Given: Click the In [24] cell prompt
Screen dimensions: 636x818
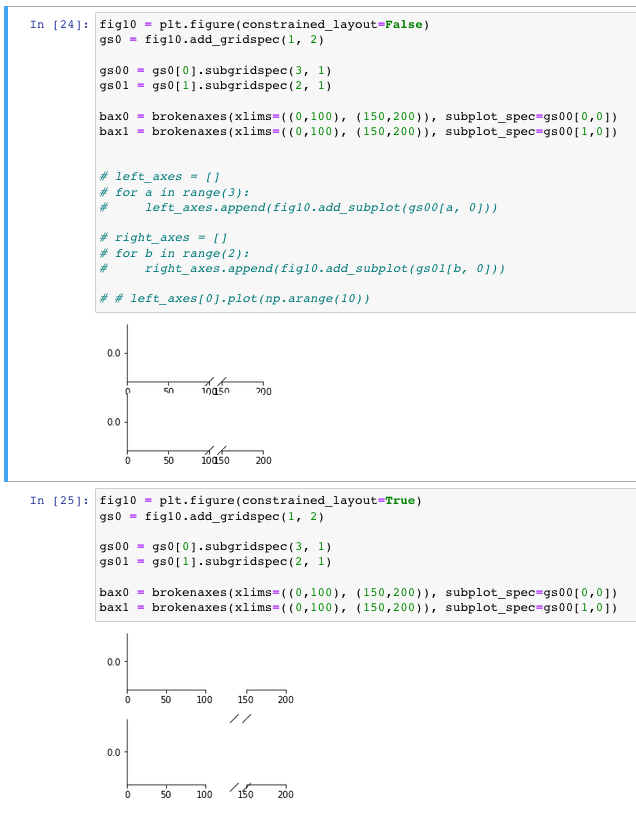Looking at the screenshot, I should point(59,25).
